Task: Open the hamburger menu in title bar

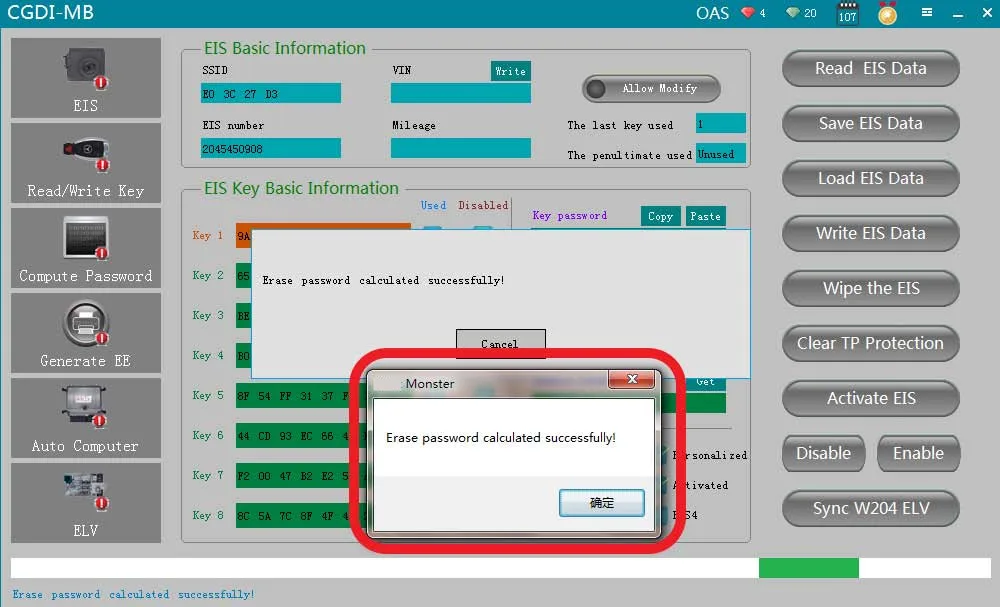Action: tap(927, 12)
